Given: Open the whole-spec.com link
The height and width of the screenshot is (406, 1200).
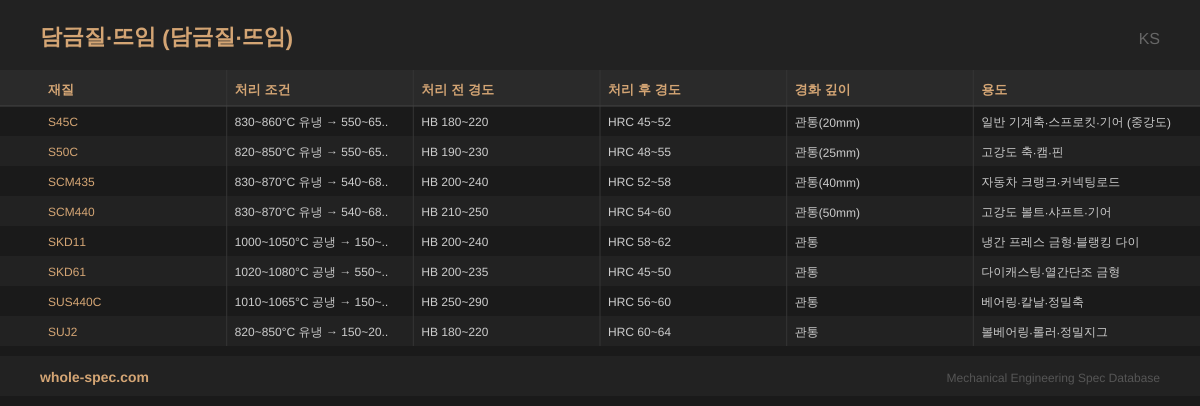Looking at the screenshot, I should pos(94,377).
